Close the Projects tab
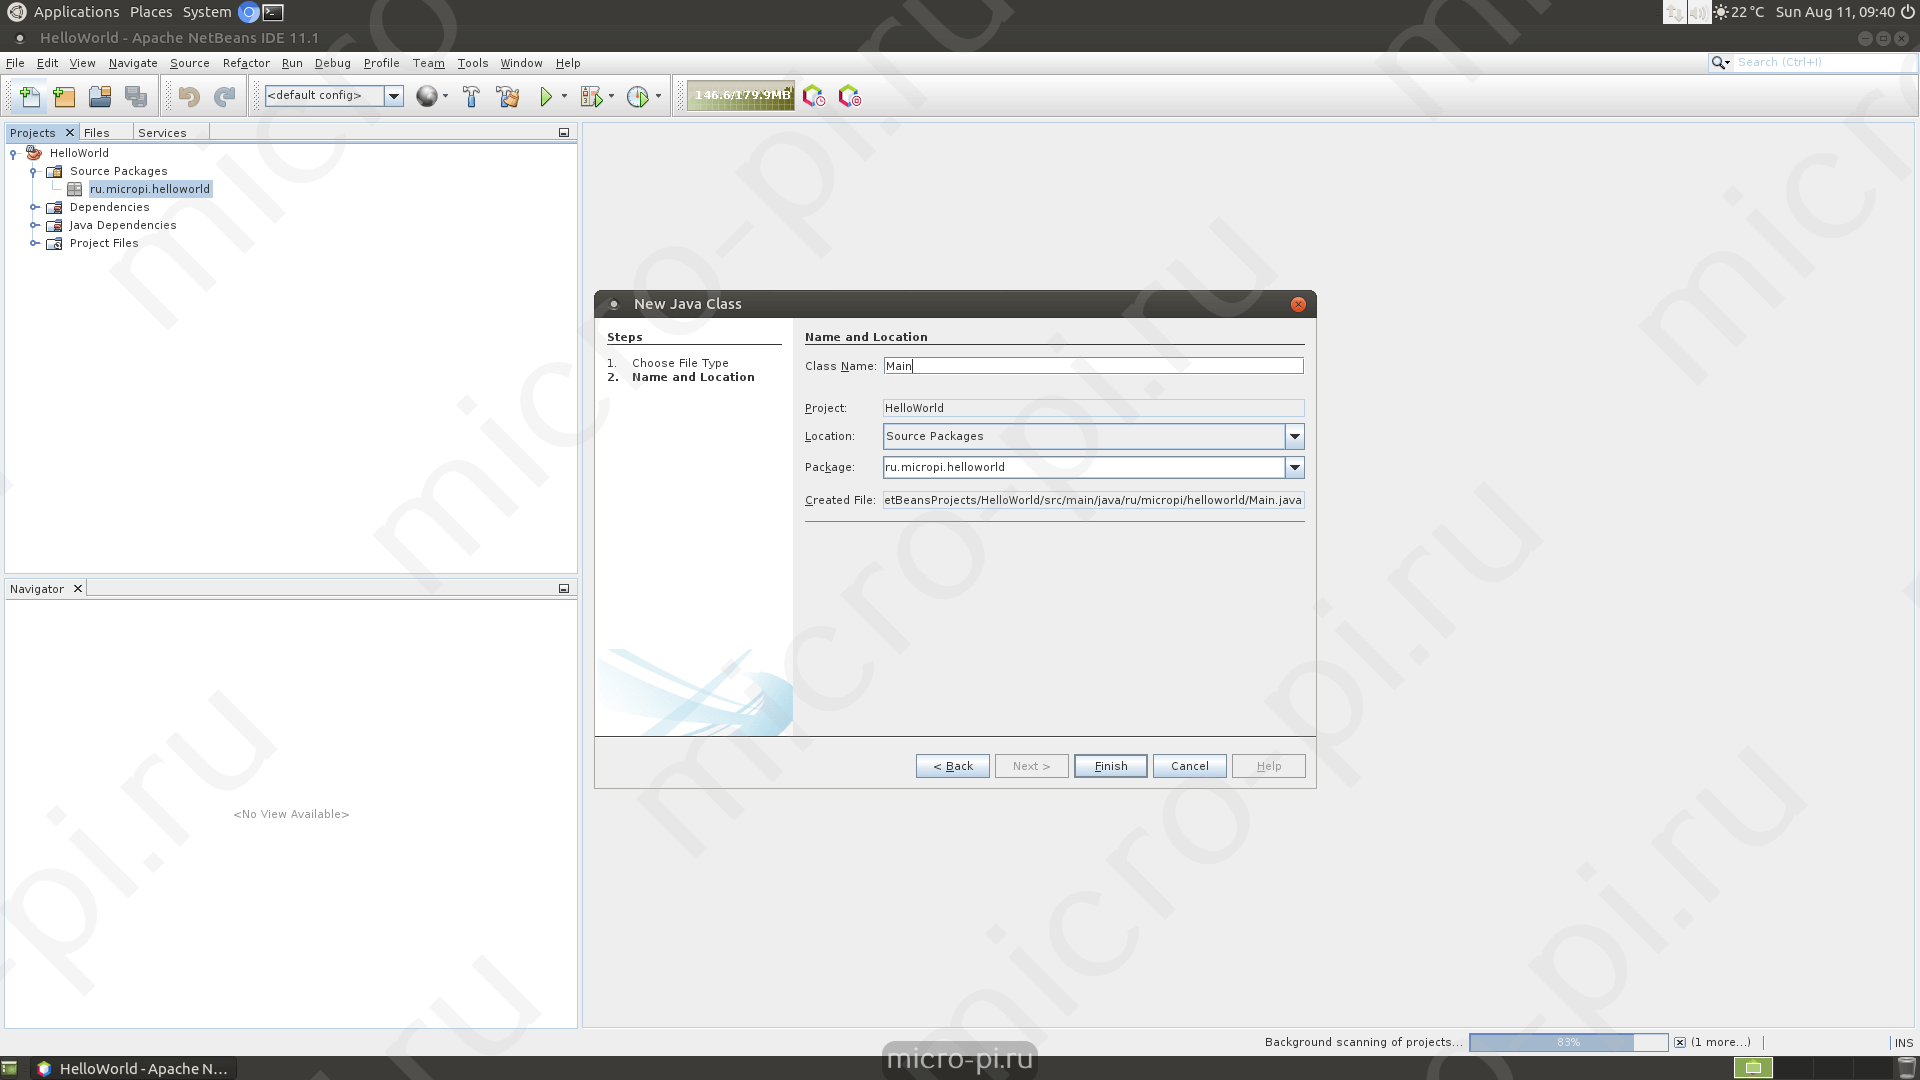 pos(70,133)
